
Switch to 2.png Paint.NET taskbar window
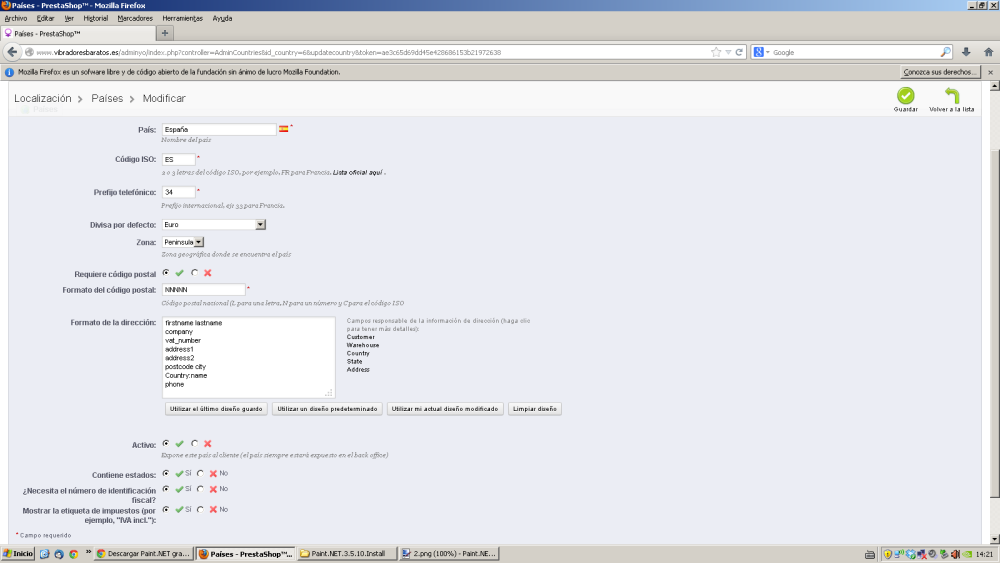(x=449, y=553)
